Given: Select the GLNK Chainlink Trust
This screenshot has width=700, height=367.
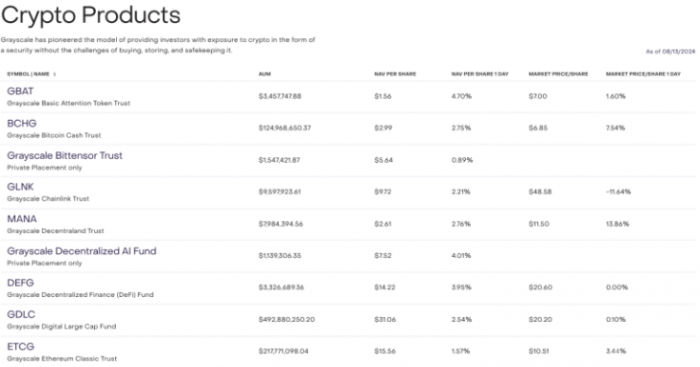Looking at the screenshot, I should click(x=20, y=187).
